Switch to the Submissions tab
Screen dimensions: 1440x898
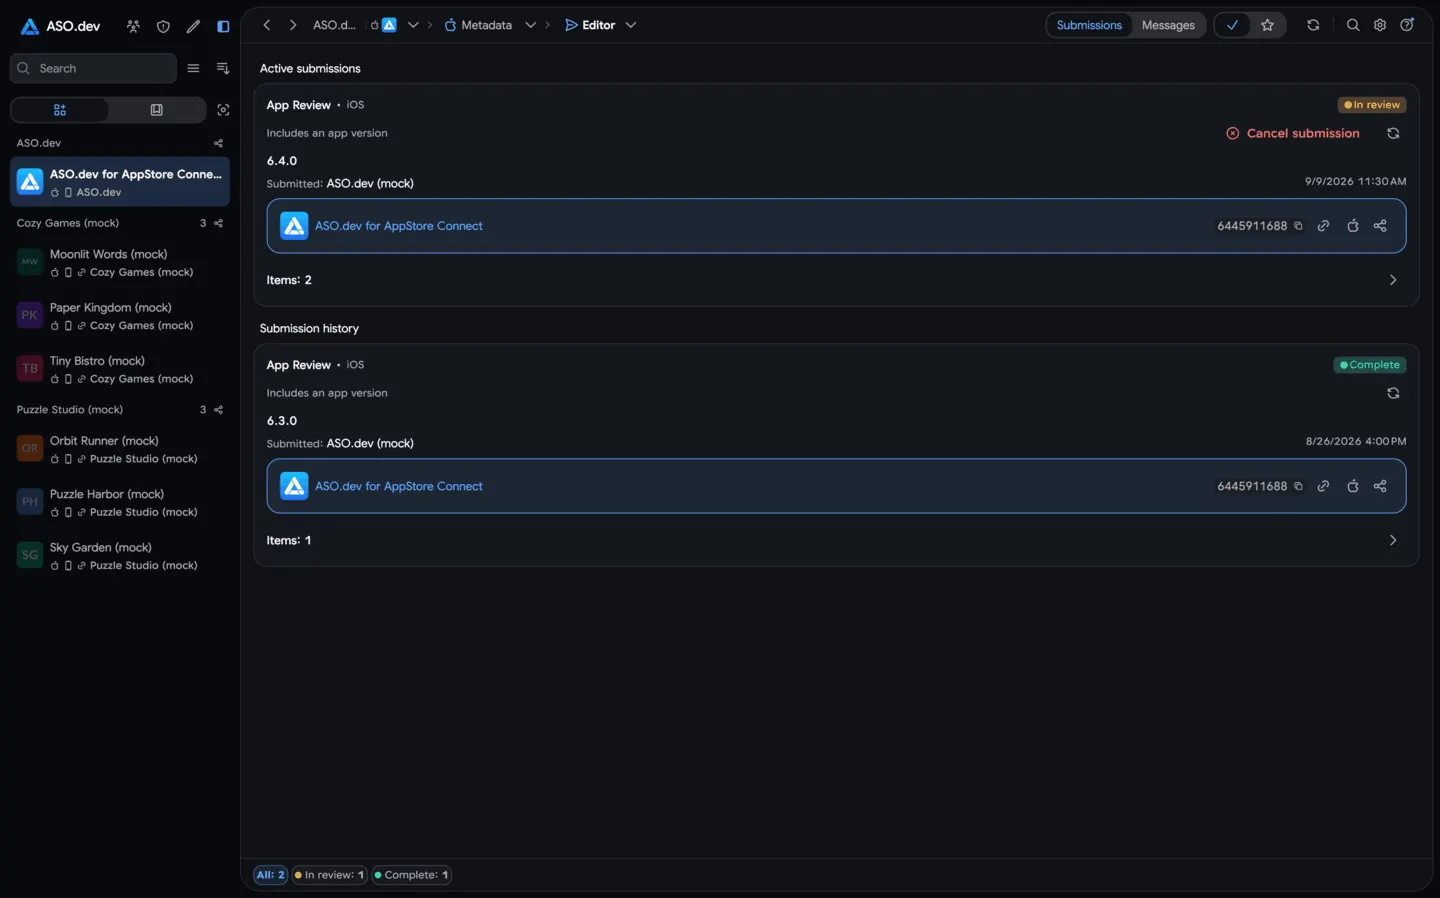(1089, 25)
